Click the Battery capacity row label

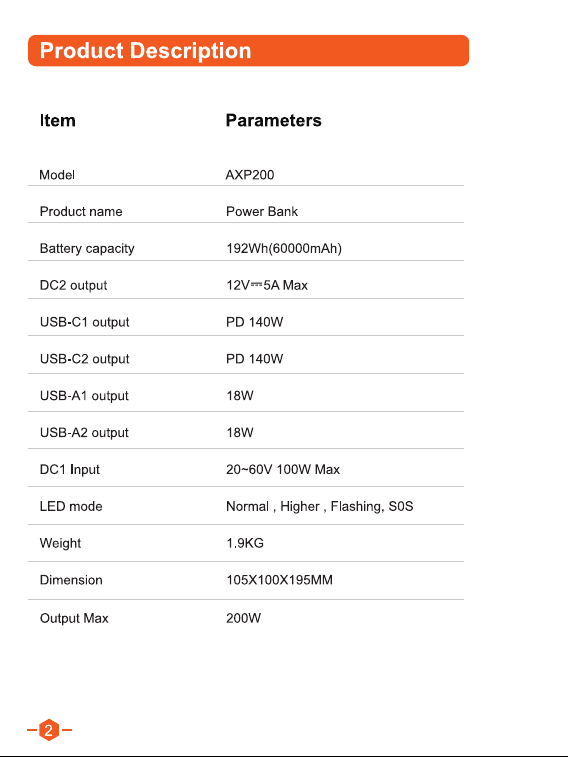(87, 249)
